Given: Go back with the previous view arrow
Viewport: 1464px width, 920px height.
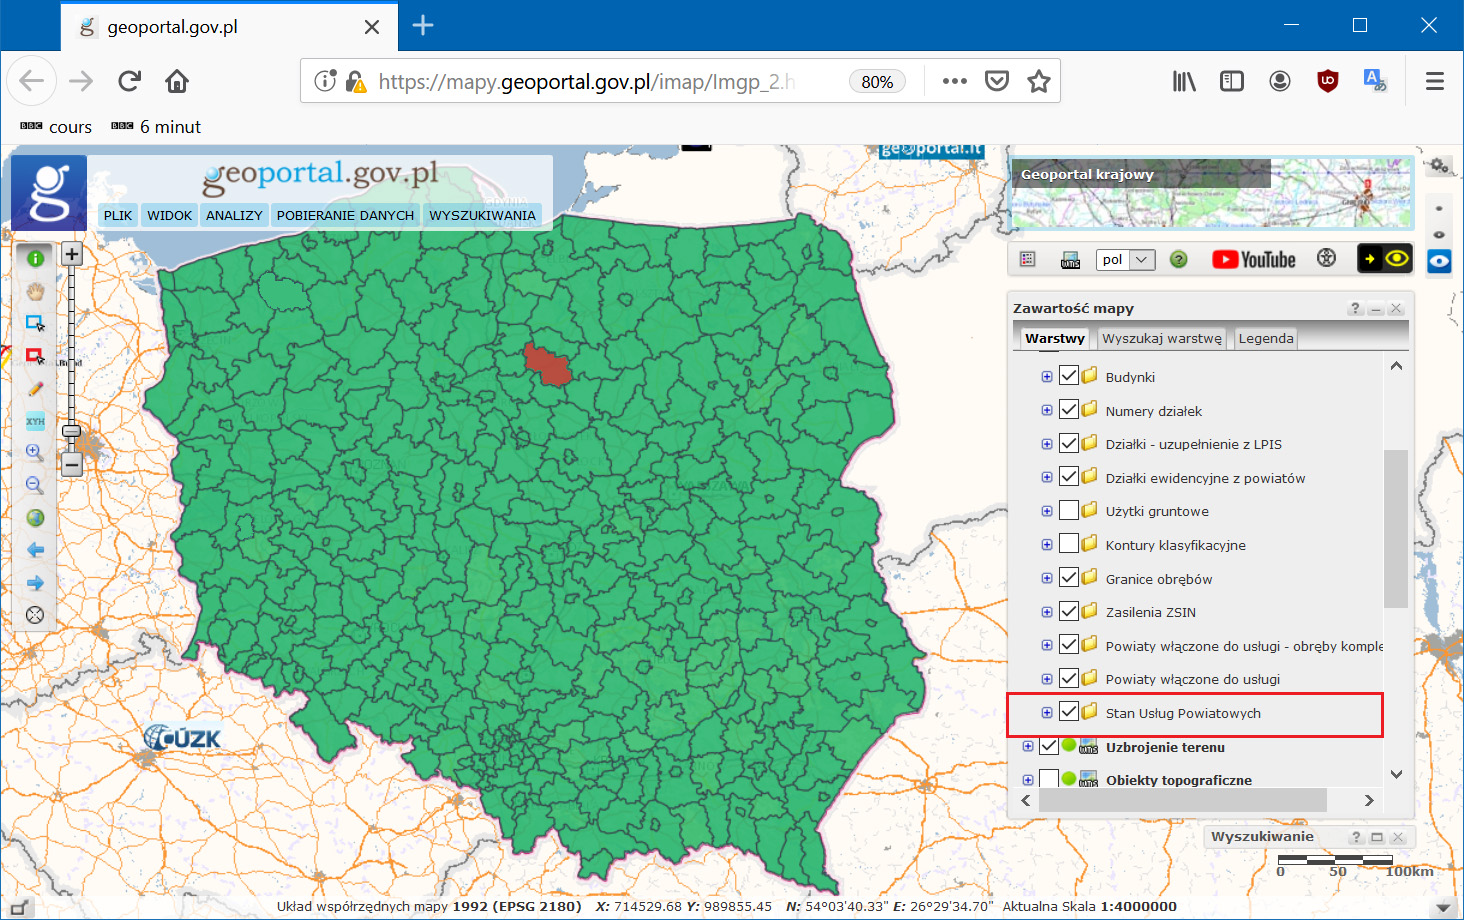Looking at the screenshot, I should [x=34, y=550].
